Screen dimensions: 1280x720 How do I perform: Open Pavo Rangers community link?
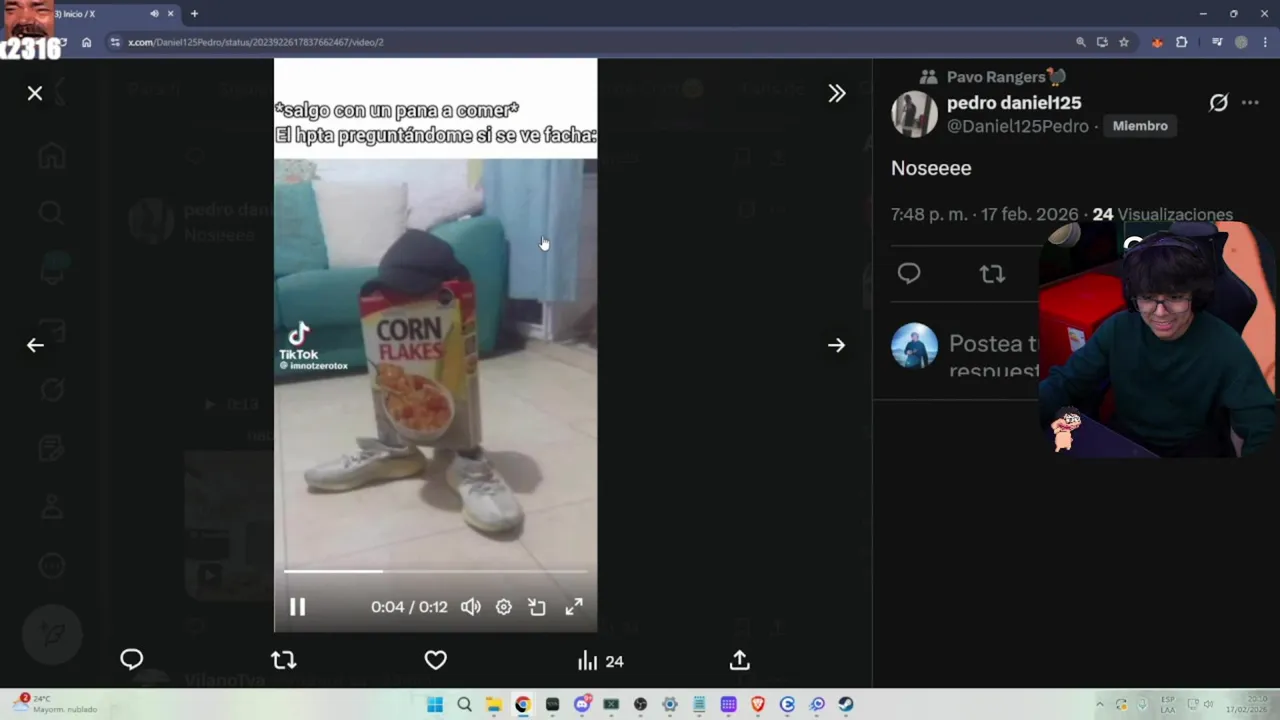(x=1006, y=77)
